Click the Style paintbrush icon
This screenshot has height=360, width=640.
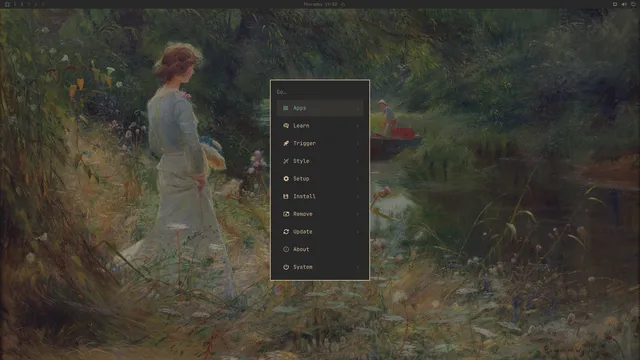[x=286, y=161]
